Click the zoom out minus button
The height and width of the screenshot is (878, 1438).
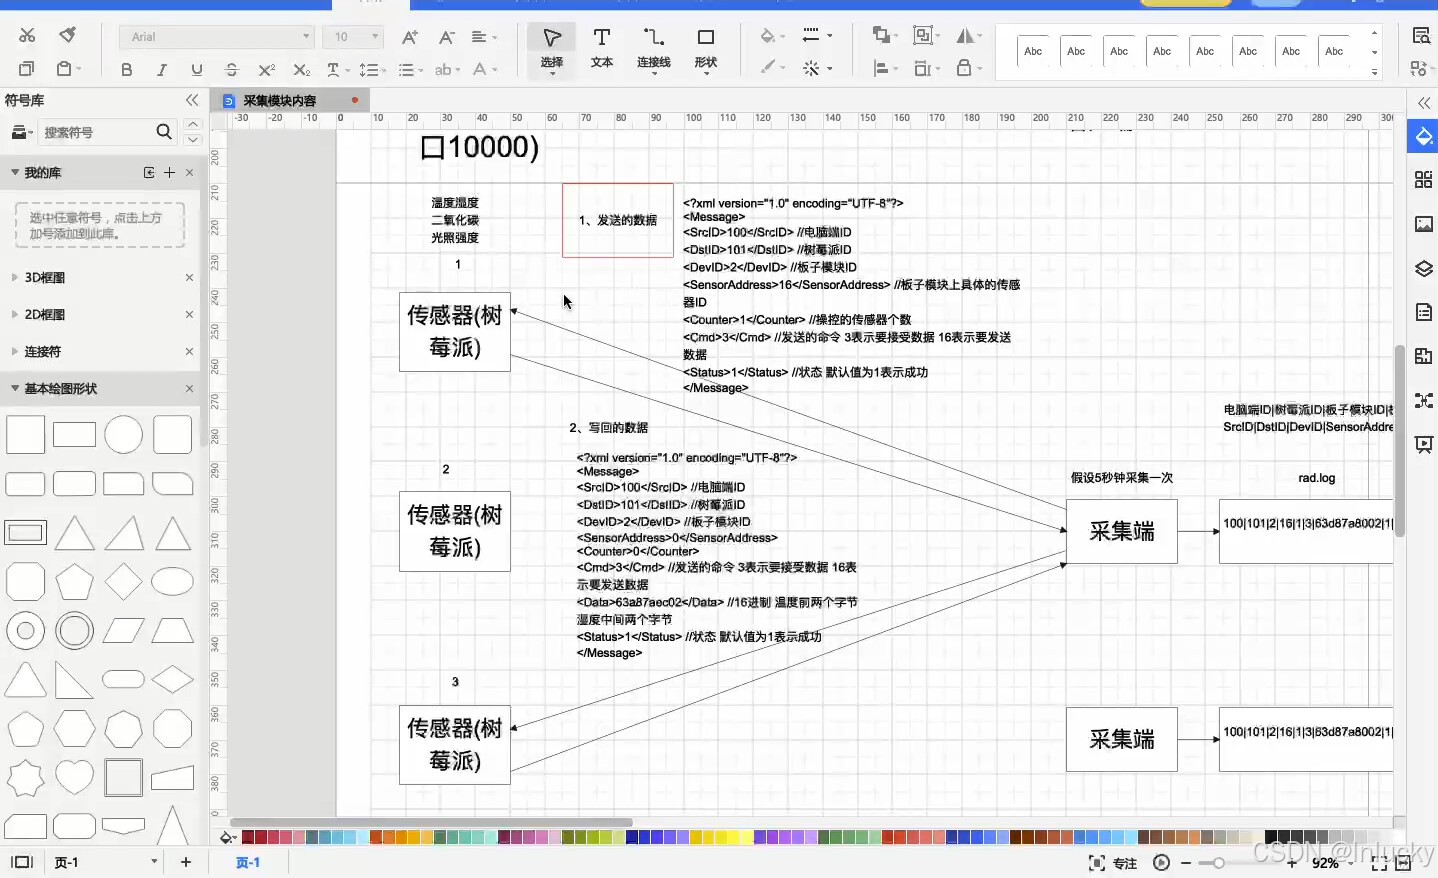pyautogui.click(x=1186, y=863)
